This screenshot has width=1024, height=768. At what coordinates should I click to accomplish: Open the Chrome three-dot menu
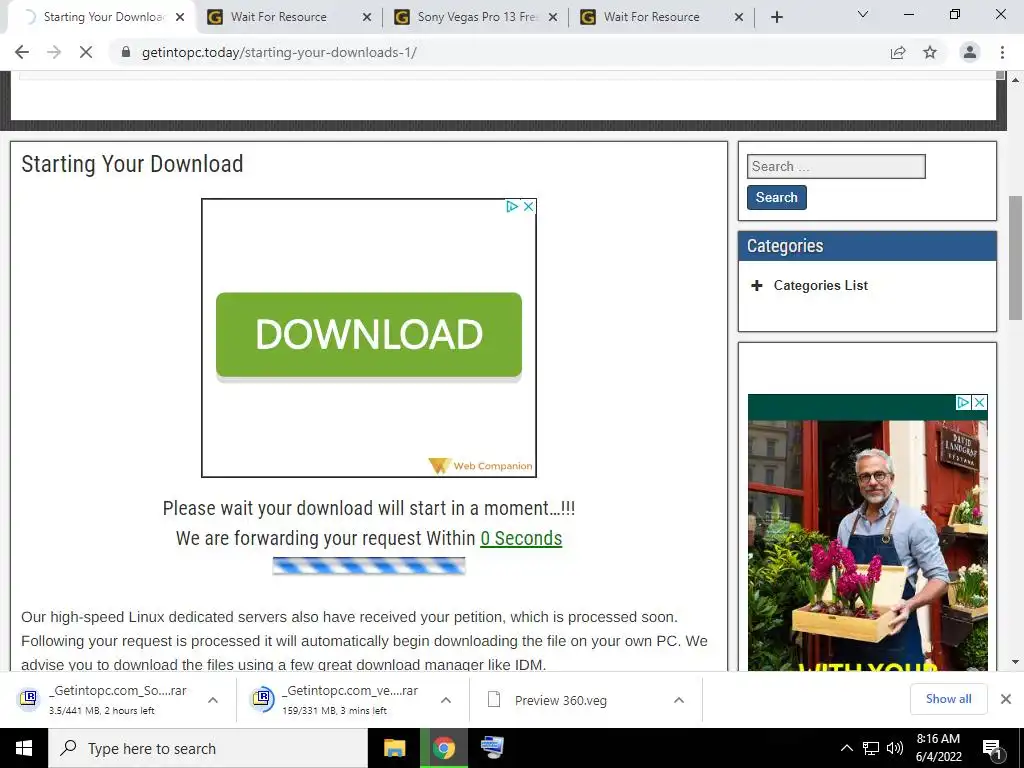click(1002, 52)
